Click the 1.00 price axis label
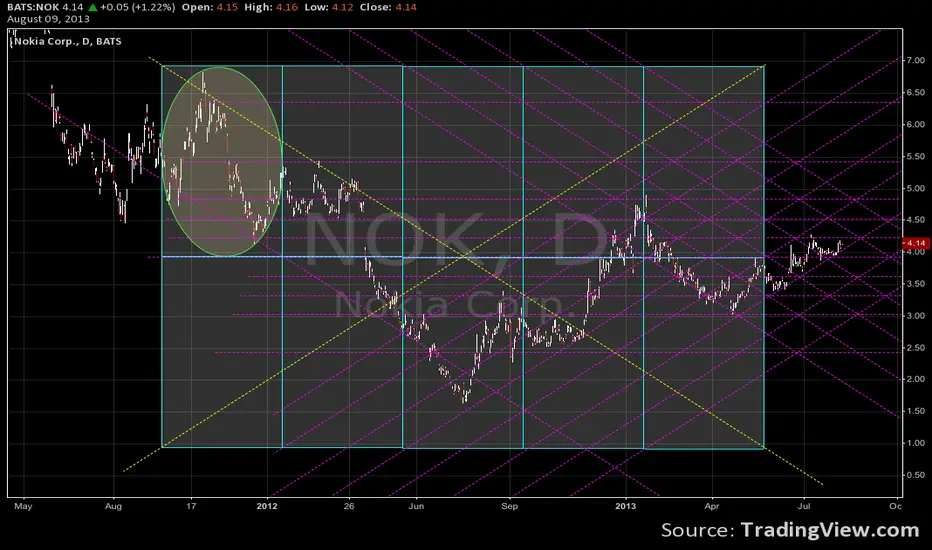 [x=915, y=443]
